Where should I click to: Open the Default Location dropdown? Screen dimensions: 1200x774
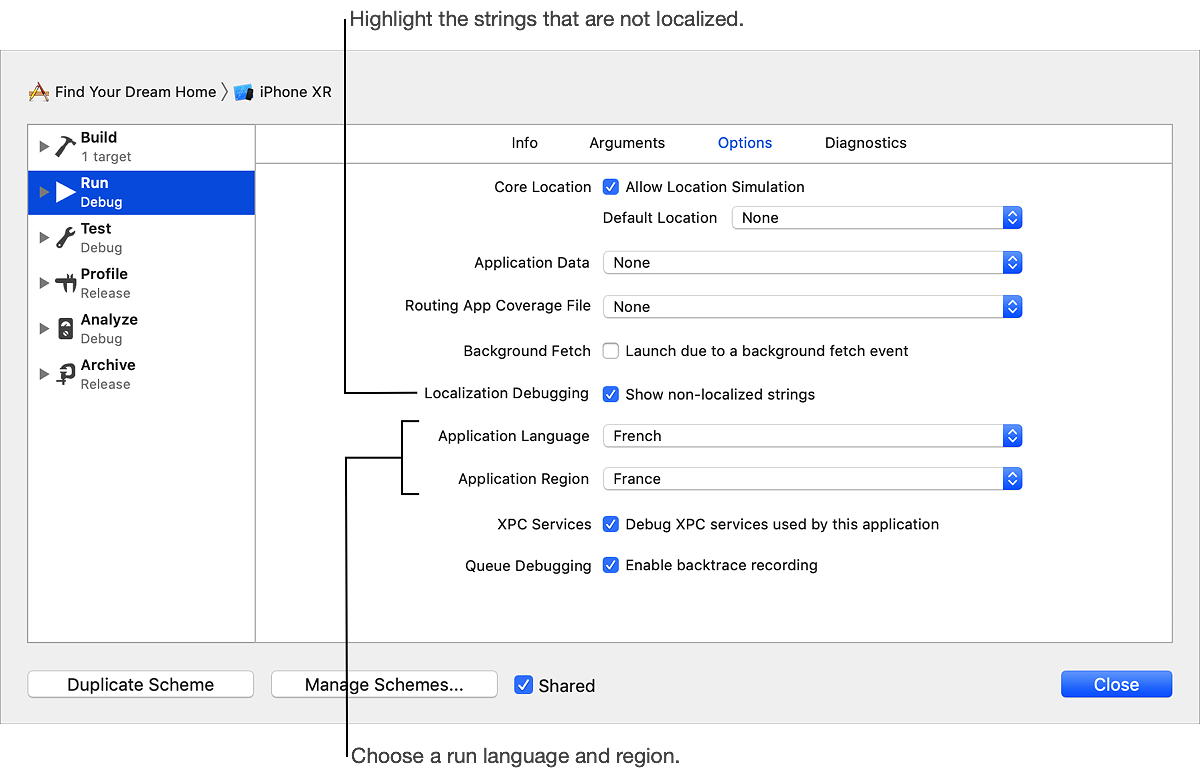877,218
